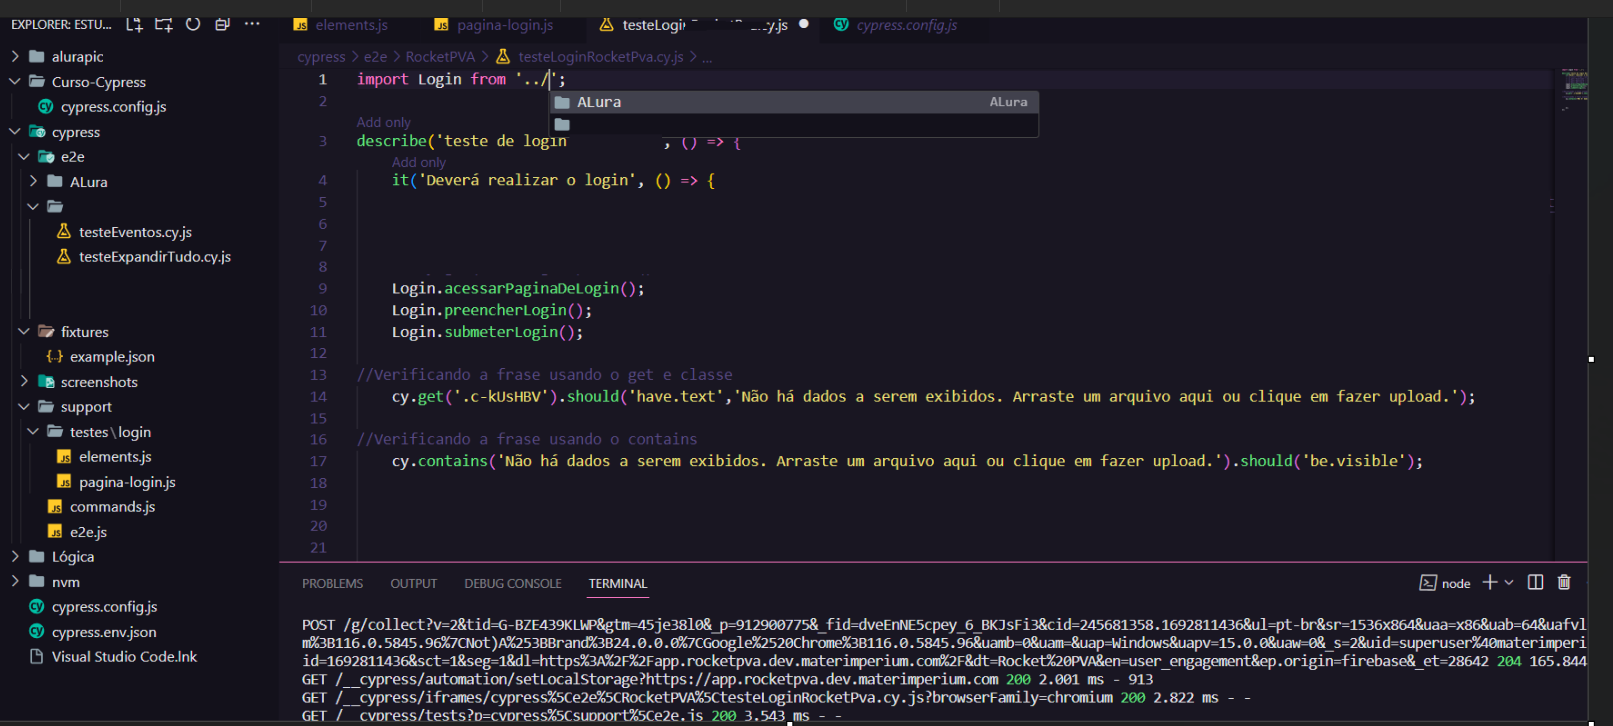Viewport: 1613px width, 726px height.
Task: Click the screenshots folder icon
Action: coord(46,381)
